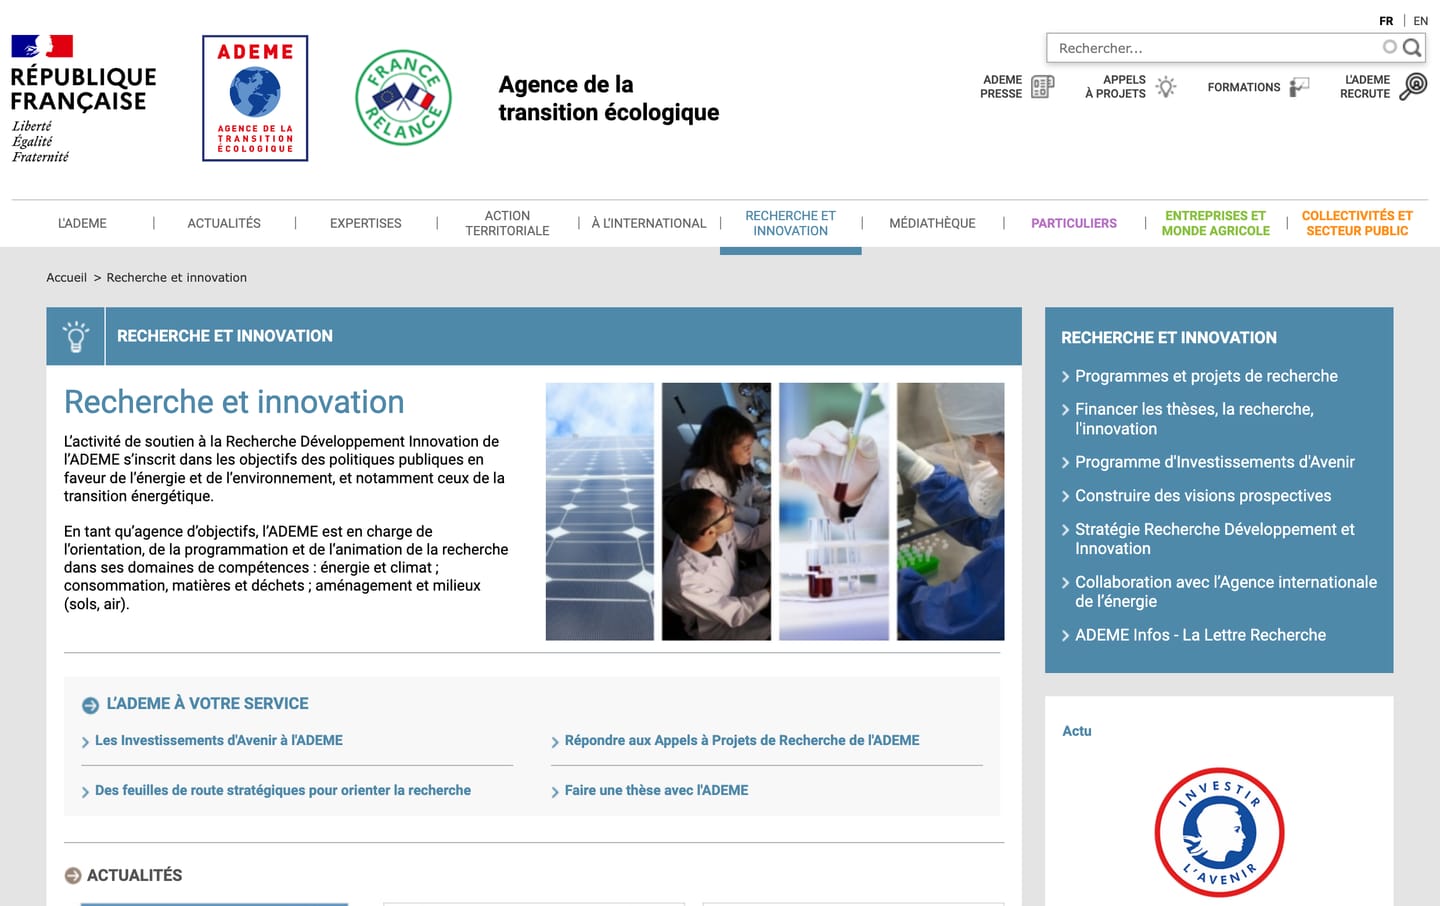Select the FR language option
The width and height of the screenshot is (1440, 906).
tap(1386, 21)
